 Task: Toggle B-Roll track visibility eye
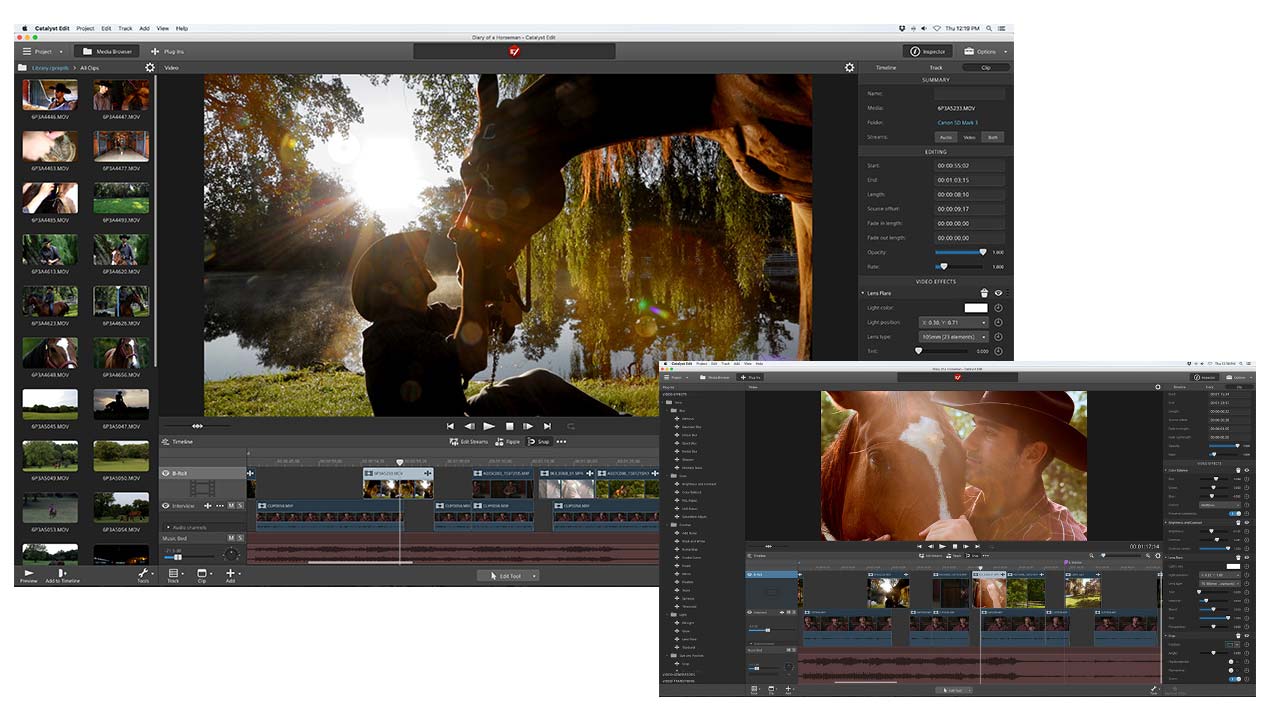[x=166, y=473]
